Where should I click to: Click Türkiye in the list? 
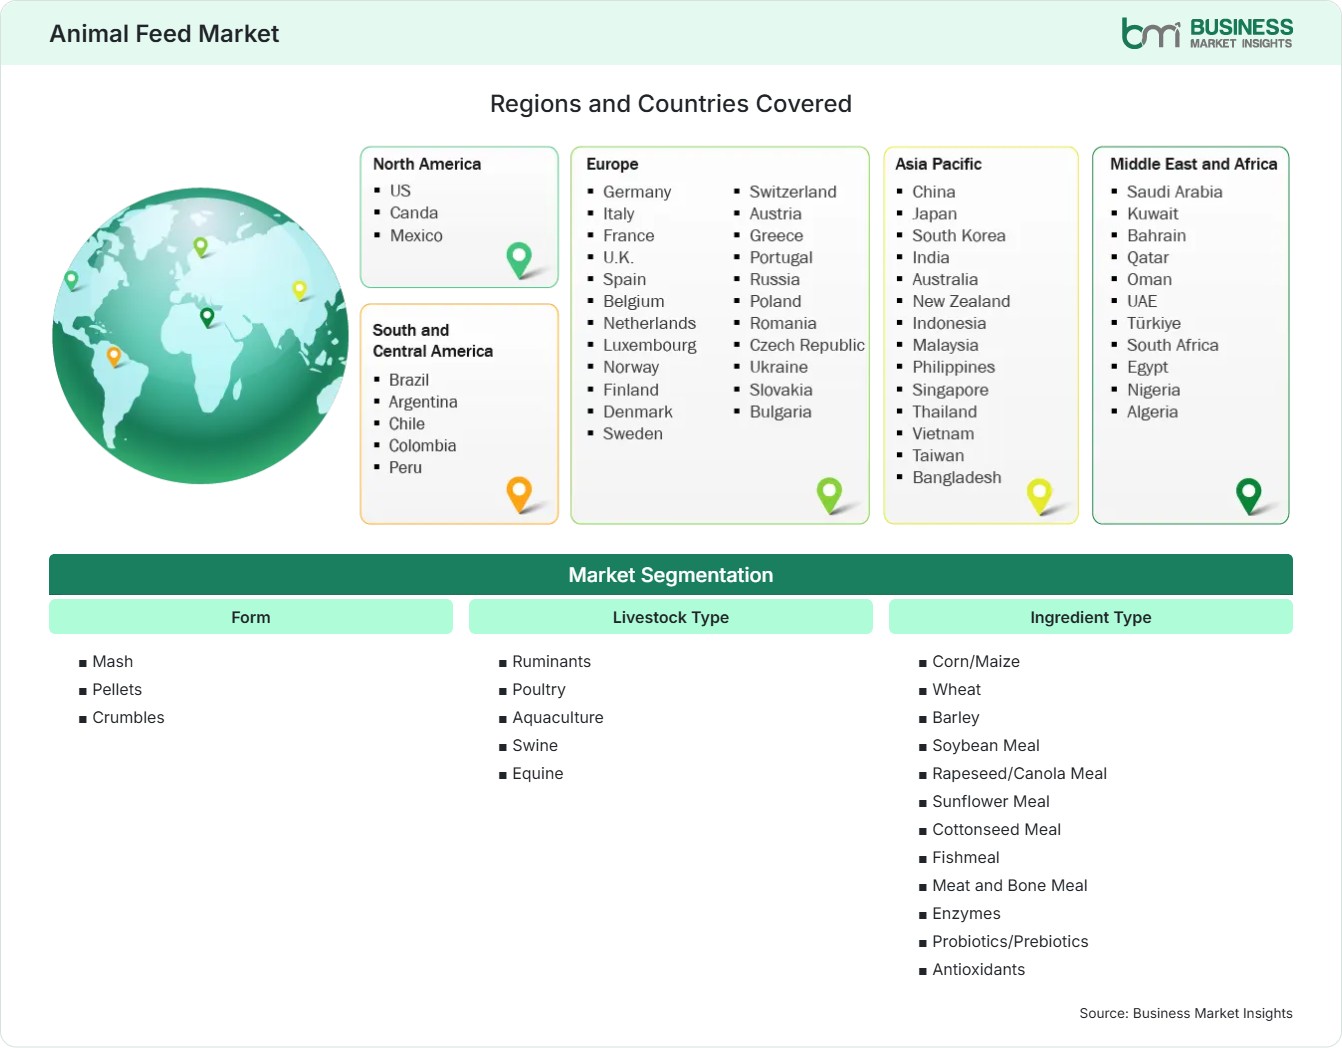tap(1154, 324)
